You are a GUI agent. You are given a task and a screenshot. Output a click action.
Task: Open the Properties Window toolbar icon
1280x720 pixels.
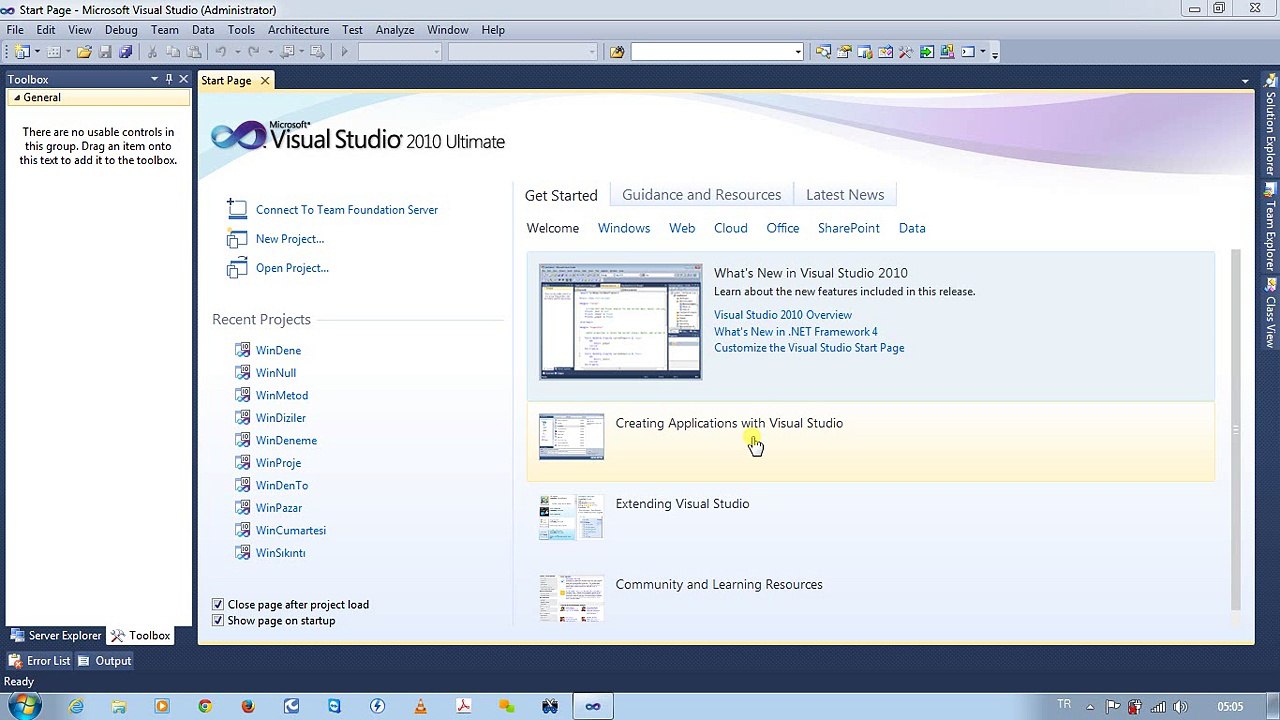(x=844, y=52)
